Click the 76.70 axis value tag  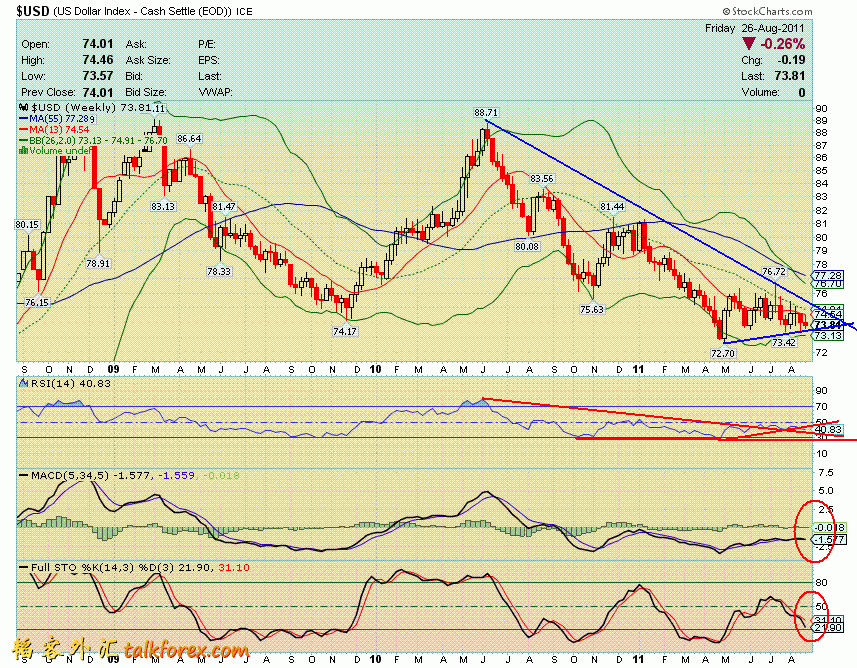(x=828, y=284)
